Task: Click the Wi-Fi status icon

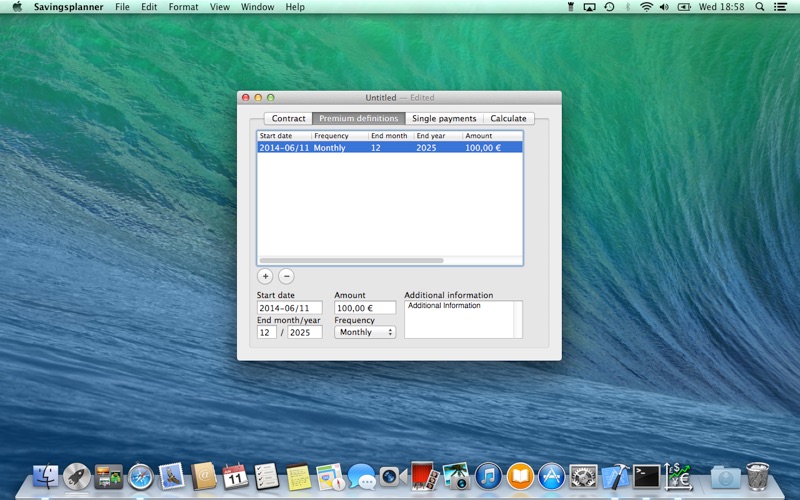Action: (646, 7)
